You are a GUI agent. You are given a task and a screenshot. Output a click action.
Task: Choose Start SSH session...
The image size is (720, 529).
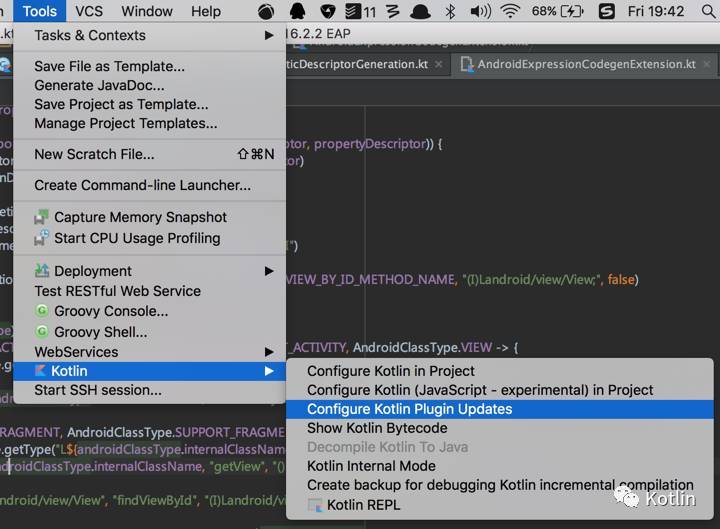(x=150, y=390)
